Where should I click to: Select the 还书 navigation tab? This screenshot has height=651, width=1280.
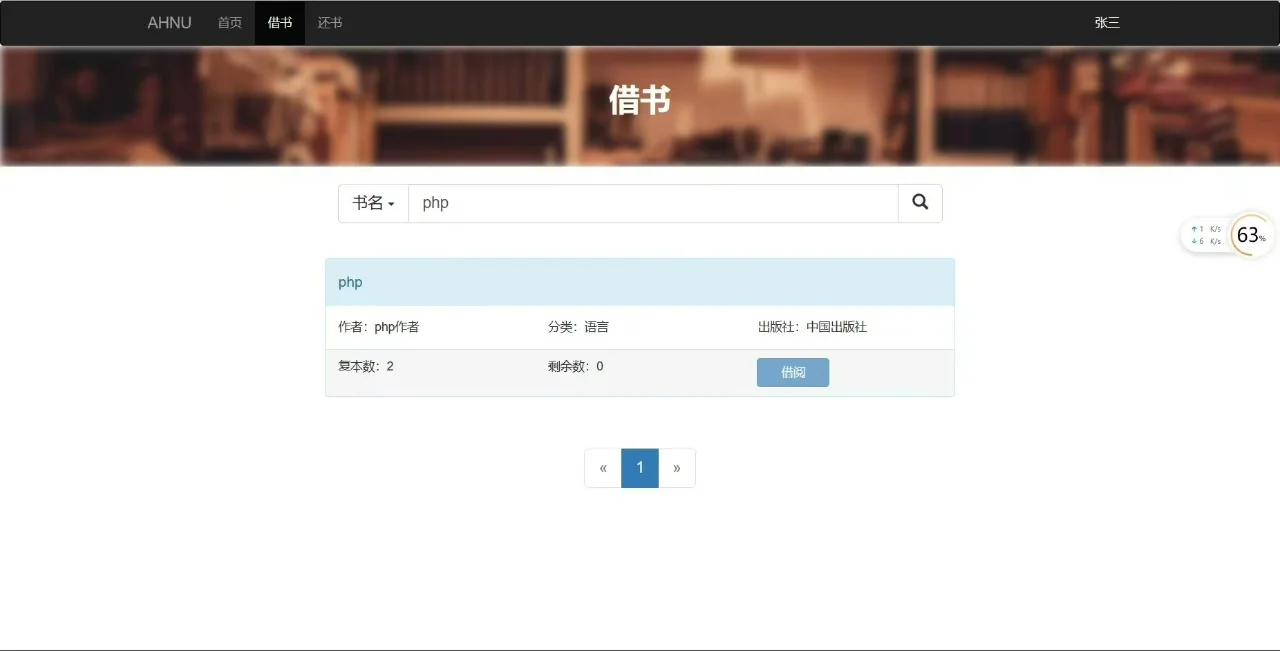(x=330, y=22)
